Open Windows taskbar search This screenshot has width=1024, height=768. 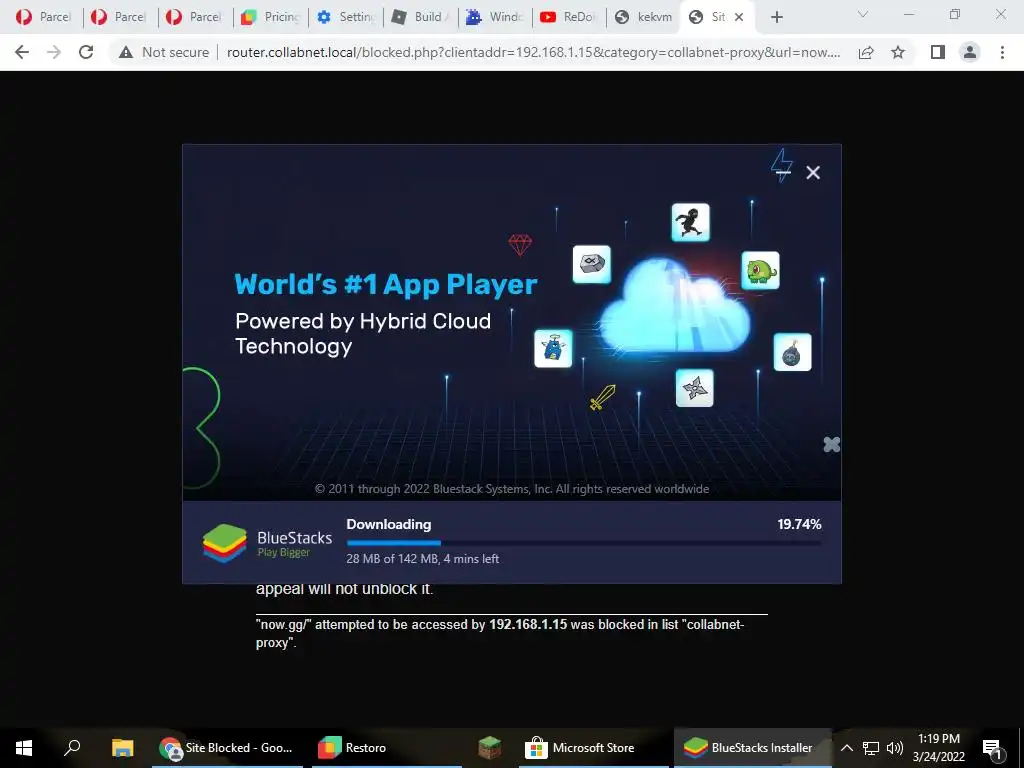click(x=72, y=748)
